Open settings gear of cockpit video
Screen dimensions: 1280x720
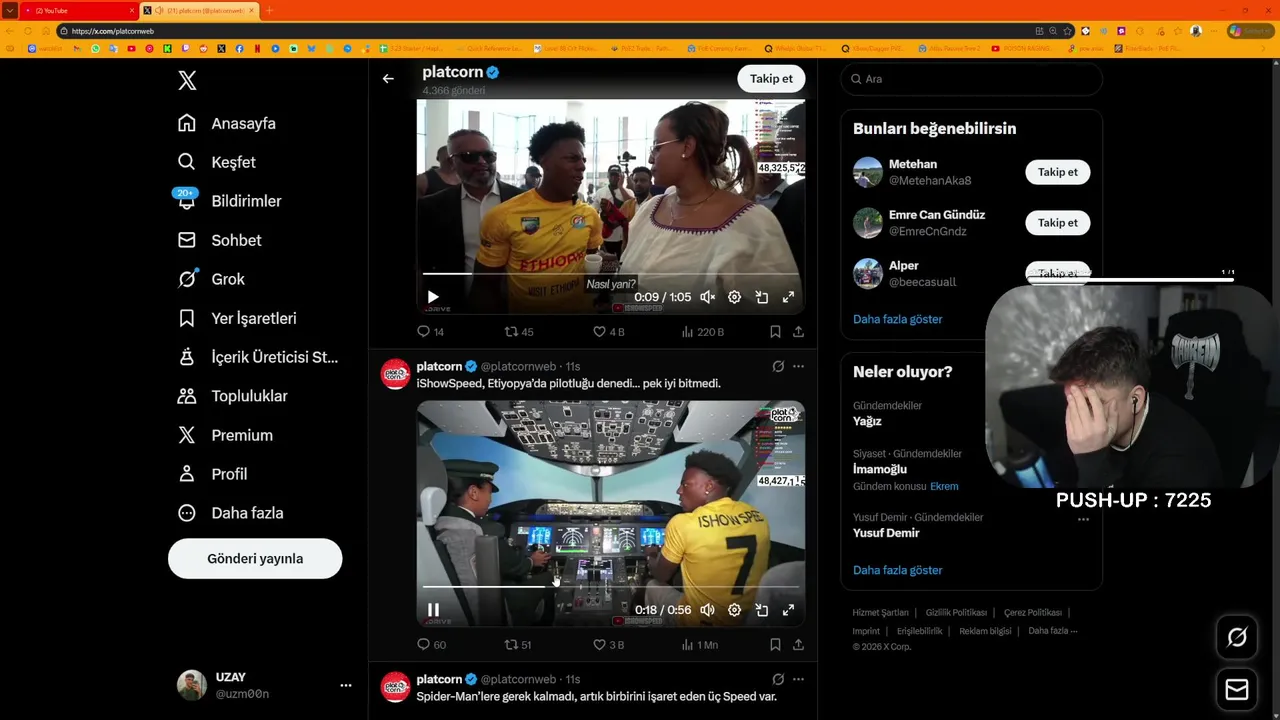pyautogui.click(x=734, y=610)
